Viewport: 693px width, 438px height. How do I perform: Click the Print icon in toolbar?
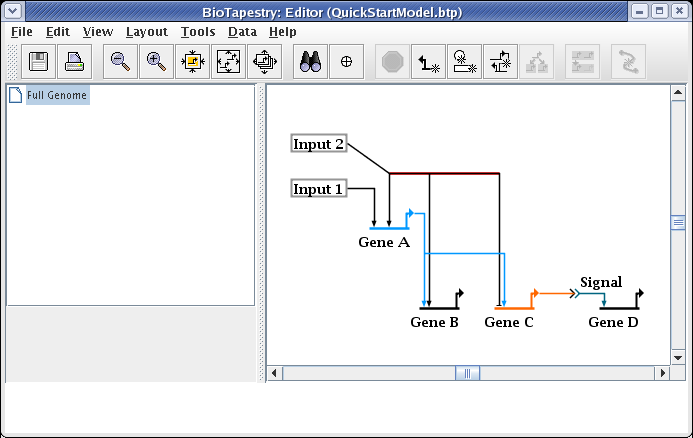point(75,61)
